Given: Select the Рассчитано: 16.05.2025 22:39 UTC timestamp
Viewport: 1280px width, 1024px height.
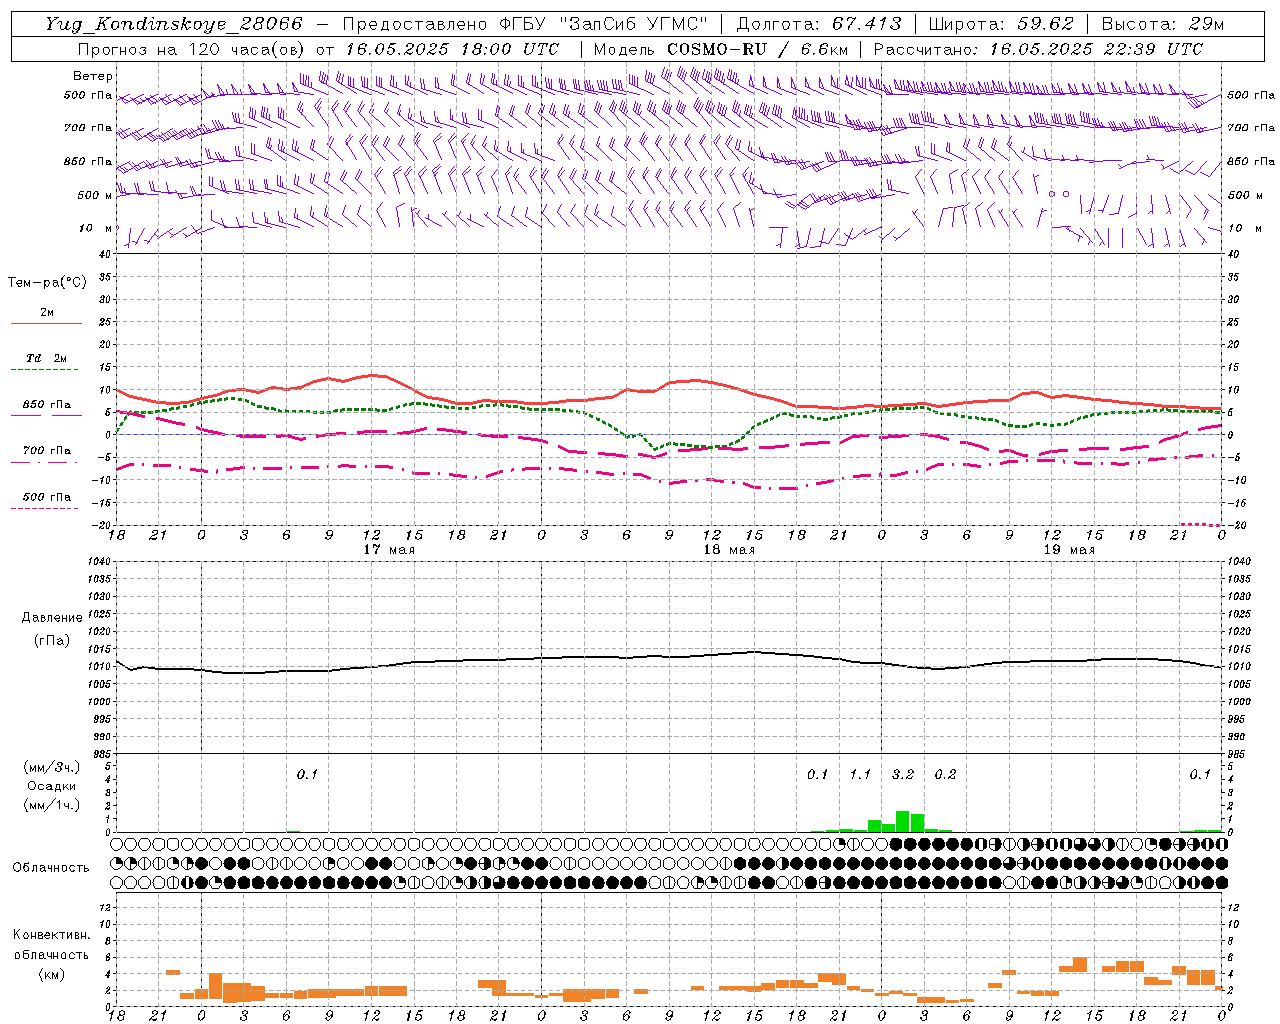Looking at the screenshot, I should [x=1038, y=49].
